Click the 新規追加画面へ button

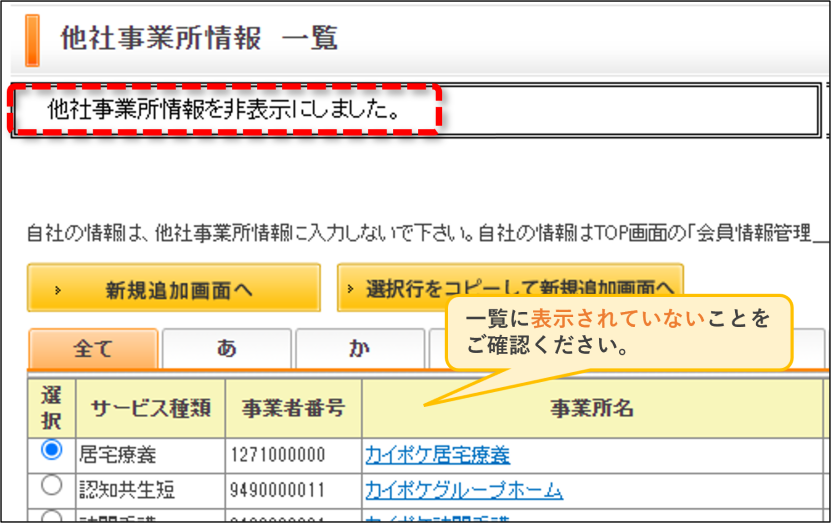point(174,288)
